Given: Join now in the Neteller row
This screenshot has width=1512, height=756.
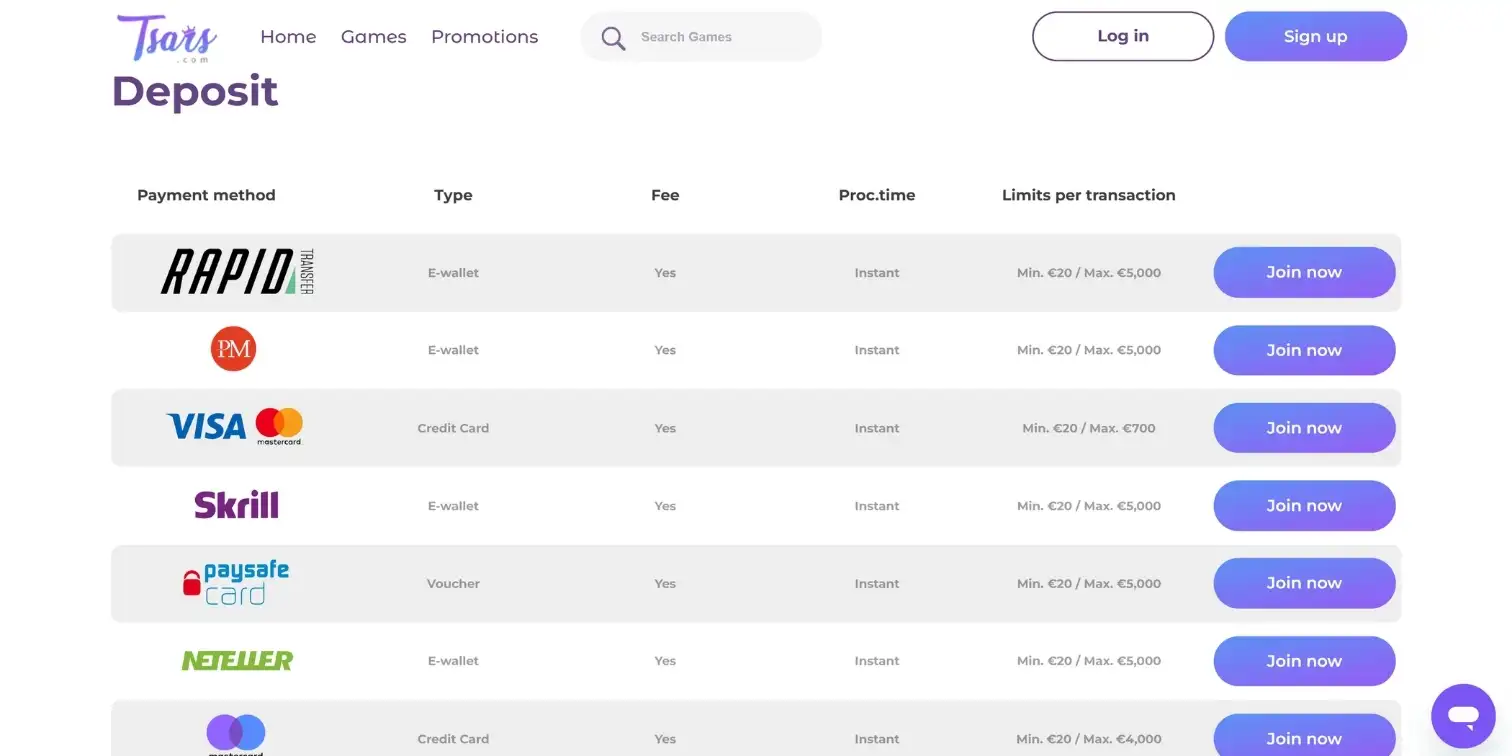Looking at the screenshot, I should click(x=1304, y=661).
